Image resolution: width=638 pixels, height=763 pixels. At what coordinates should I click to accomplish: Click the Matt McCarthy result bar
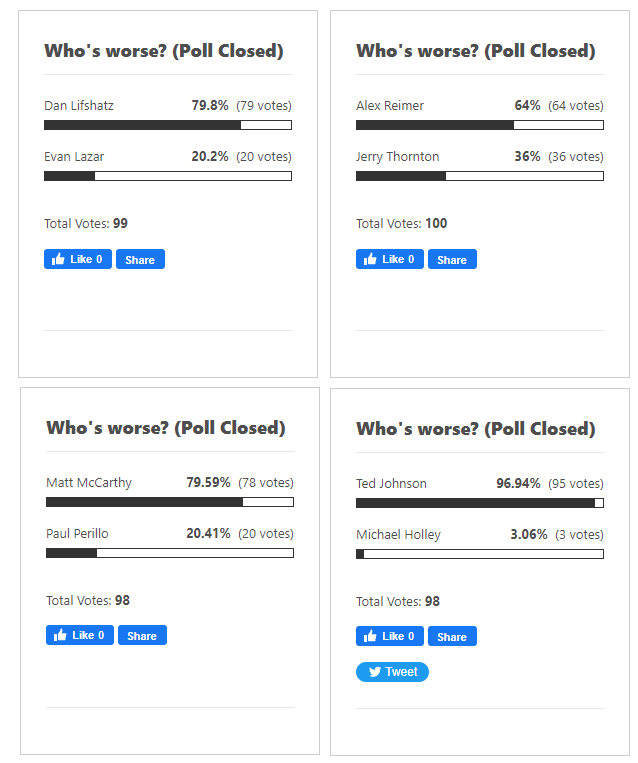tap(170, 503)
